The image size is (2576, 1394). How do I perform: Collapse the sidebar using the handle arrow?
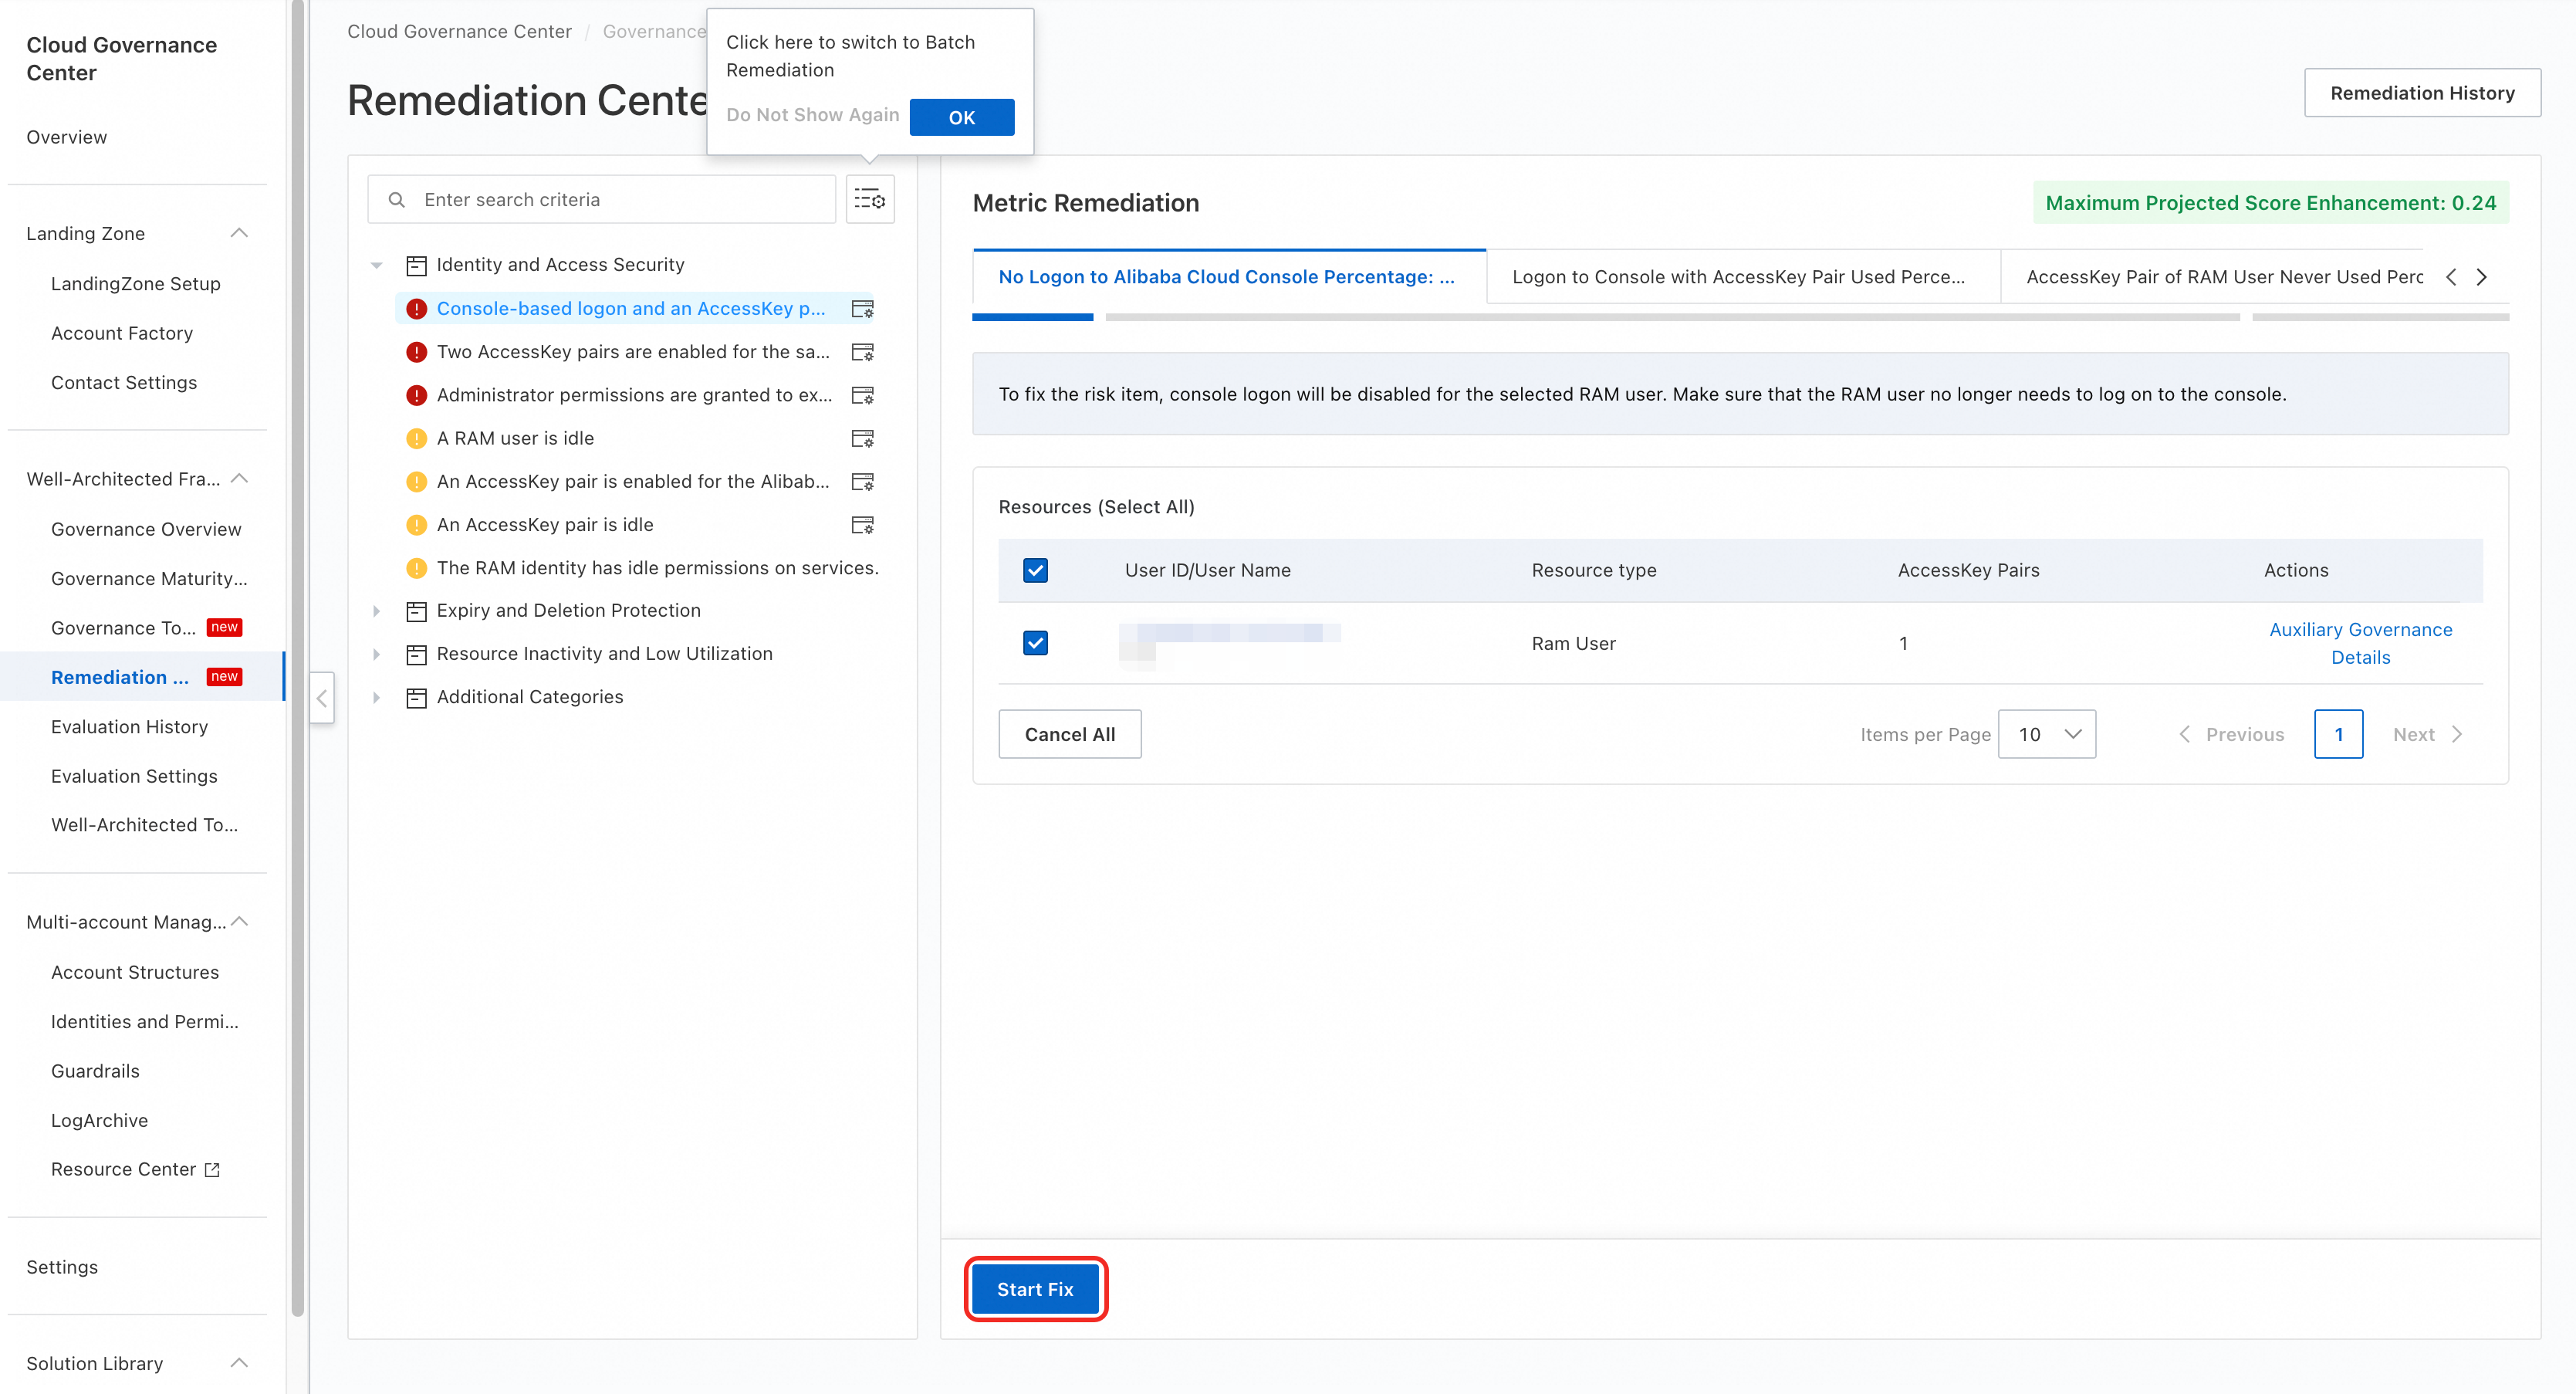coord(322,698)
